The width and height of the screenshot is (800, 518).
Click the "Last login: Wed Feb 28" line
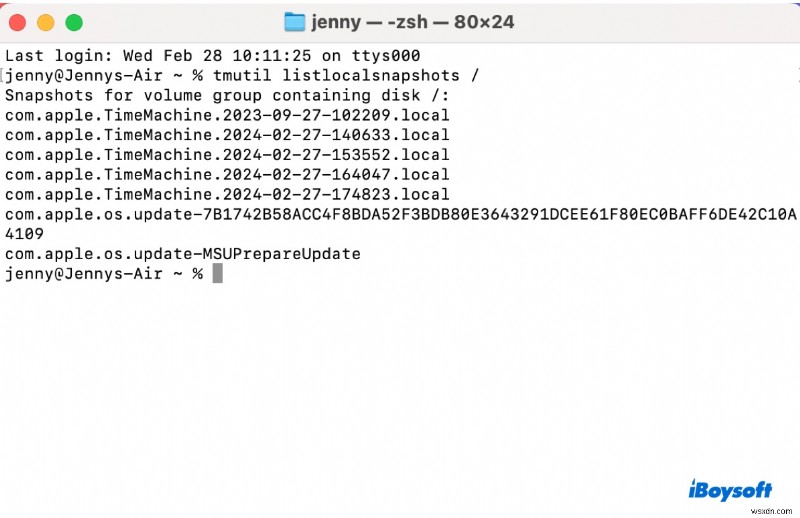(212, 56)
